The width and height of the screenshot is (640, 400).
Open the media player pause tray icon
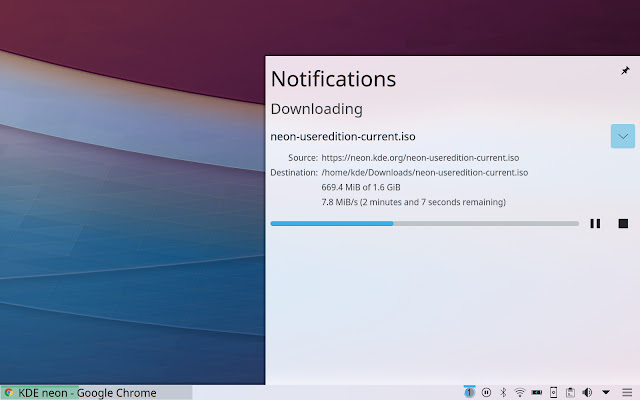486,392
